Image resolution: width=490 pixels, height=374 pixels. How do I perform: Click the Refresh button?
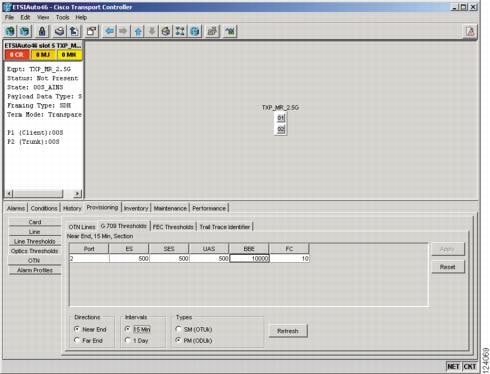click(x=288, y=331)
